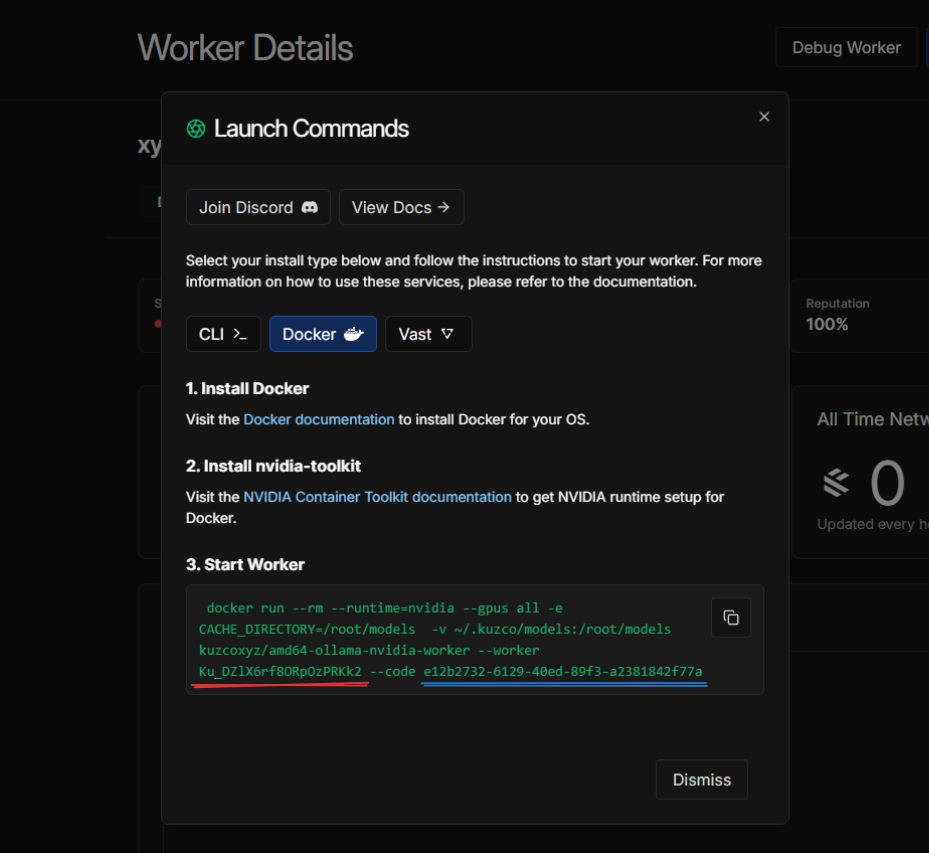Click the green logo beside Launch Commands
The width and height of the screenshot is (929, 853).
tap(196, 129)
